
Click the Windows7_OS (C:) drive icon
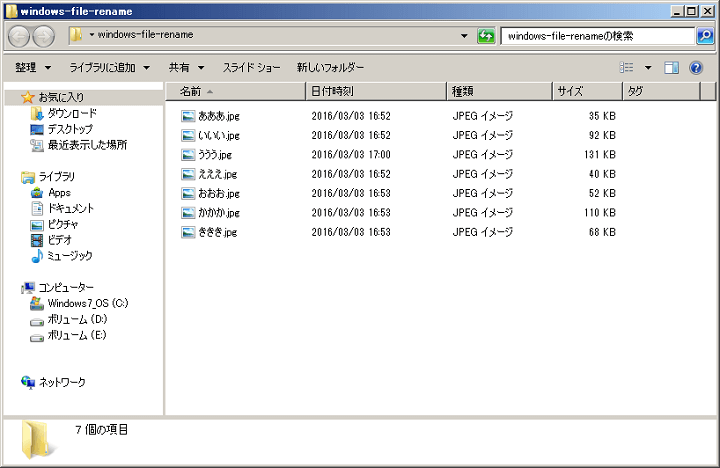coord(37,304)
